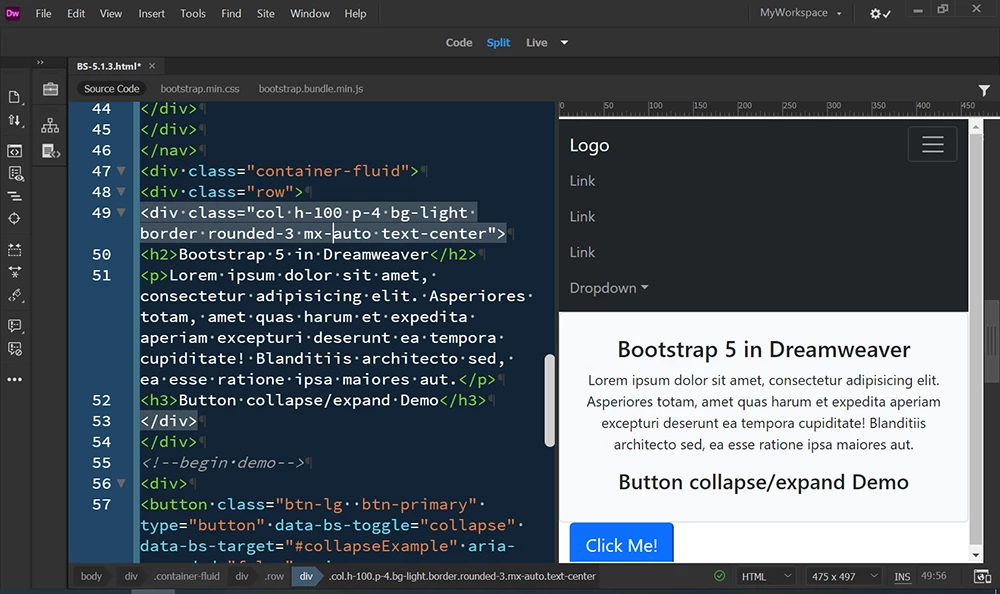
Task: Click live preview scrollbar up arrow
Action: (975, 127)
